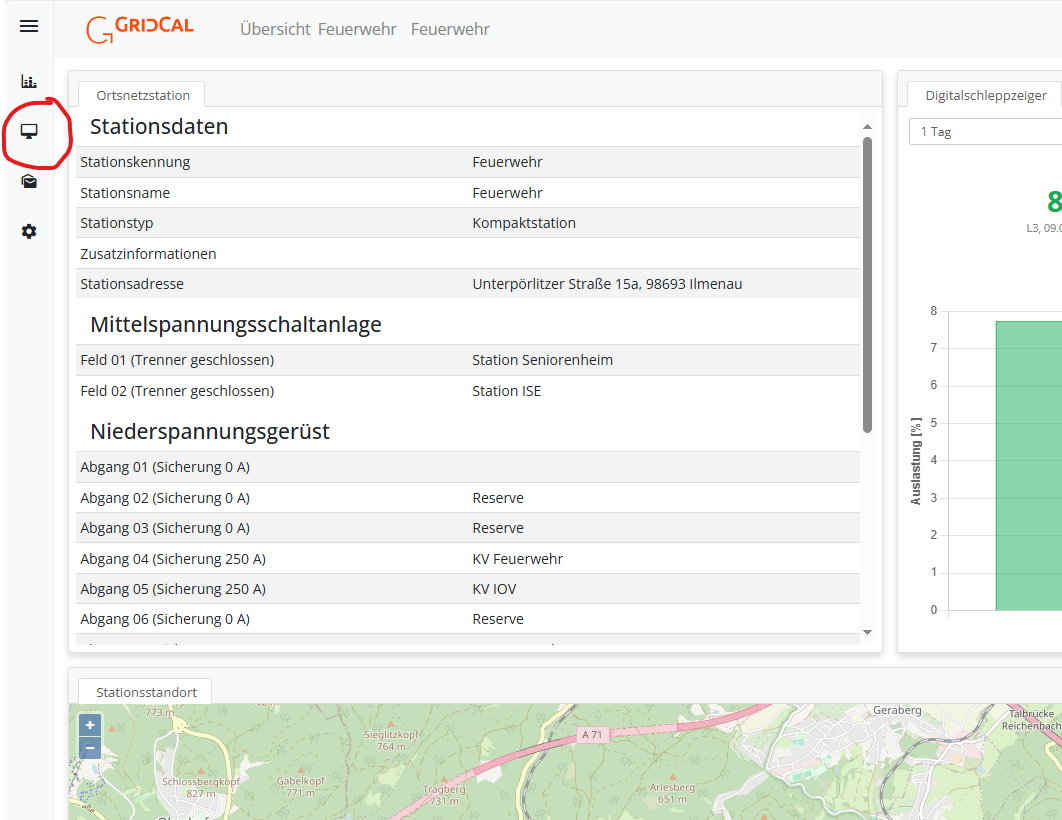
Task: Click the envelope sidebar icon
Action: coord(29,181)
